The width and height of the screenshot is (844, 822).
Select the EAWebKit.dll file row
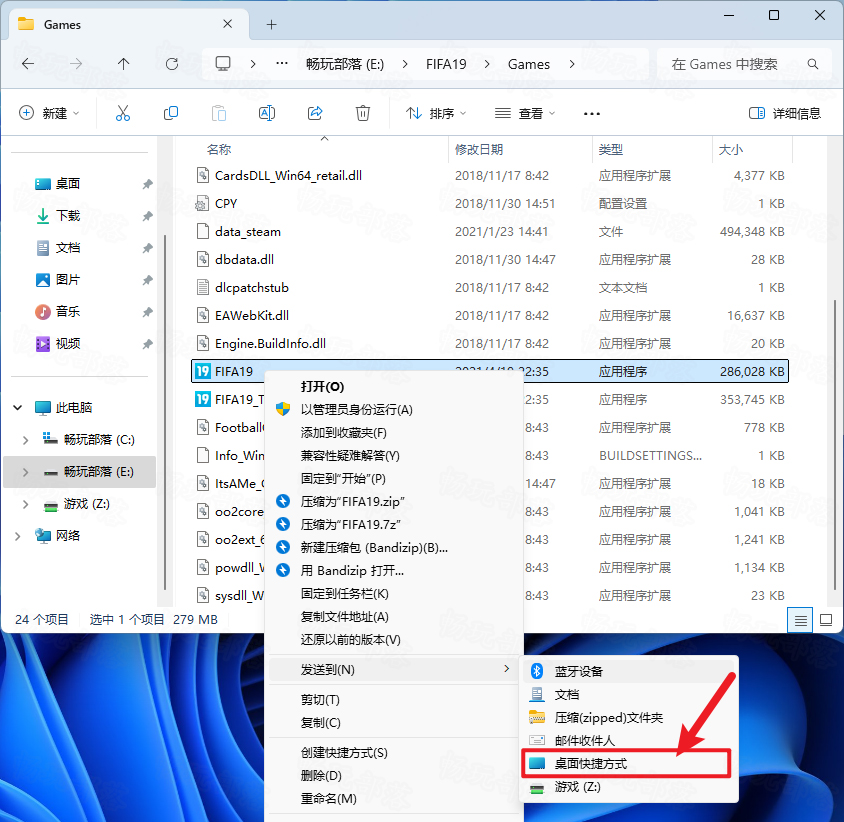pos(490,315)
